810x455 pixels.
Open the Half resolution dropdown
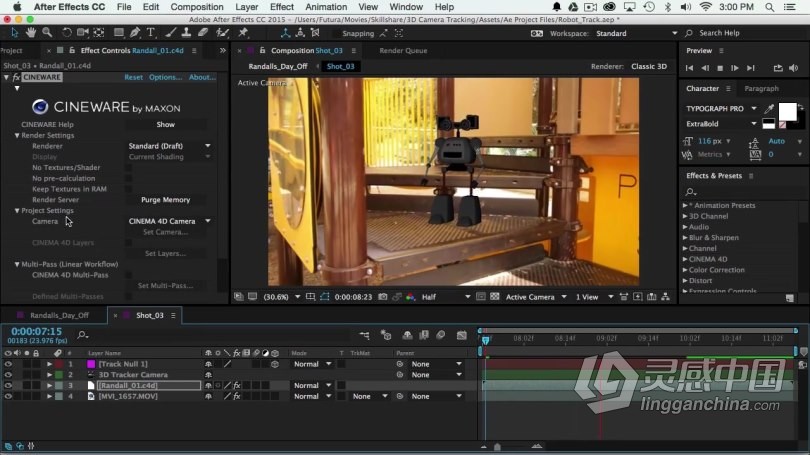446,297
